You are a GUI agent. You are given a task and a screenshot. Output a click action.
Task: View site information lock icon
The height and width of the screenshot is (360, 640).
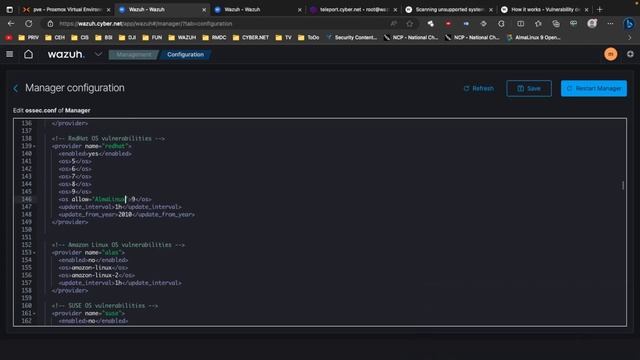pos(50,24)
